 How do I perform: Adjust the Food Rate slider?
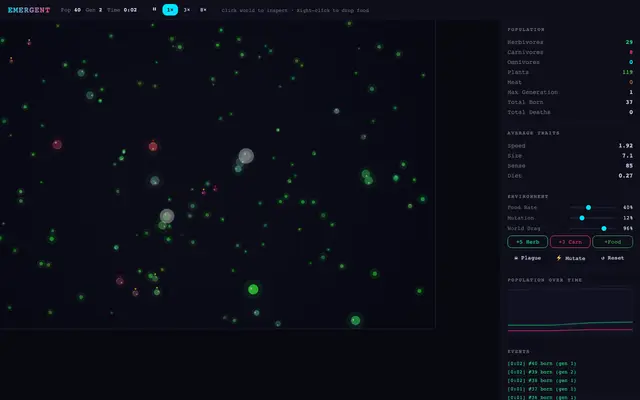pyautogui.click(x=593, y=207)
